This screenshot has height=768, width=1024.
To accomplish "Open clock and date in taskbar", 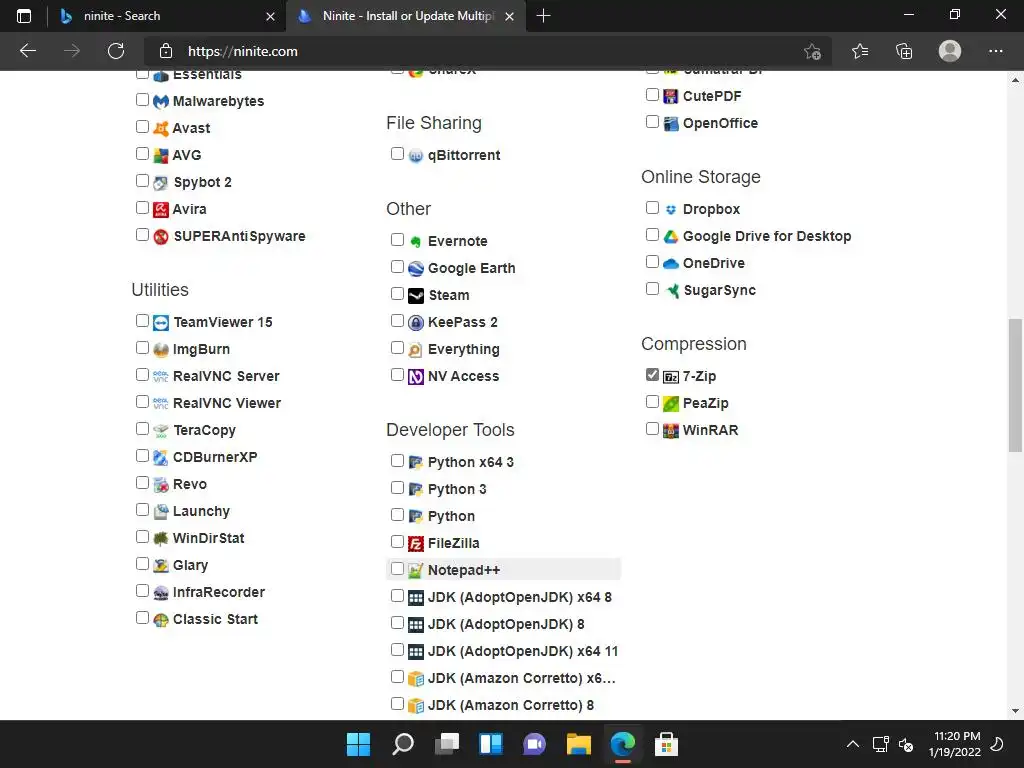I will (954, 744).
